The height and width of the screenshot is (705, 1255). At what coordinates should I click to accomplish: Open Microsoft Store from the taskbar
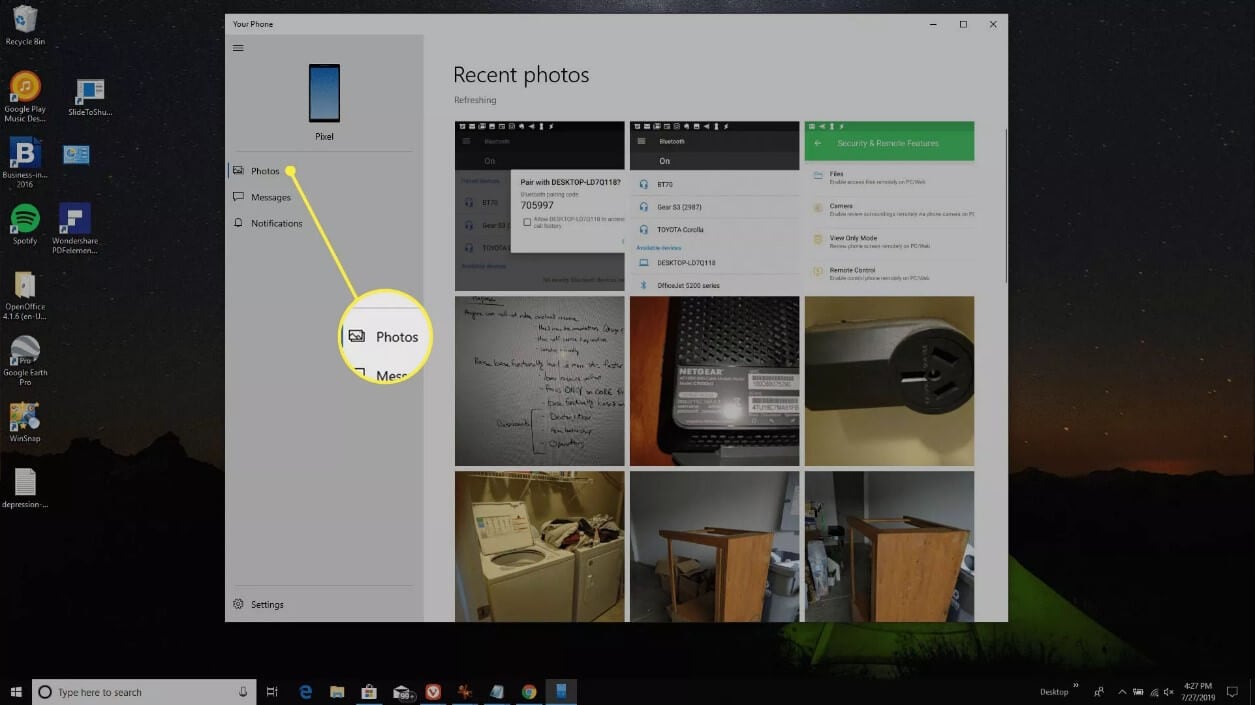click(369, 692)
